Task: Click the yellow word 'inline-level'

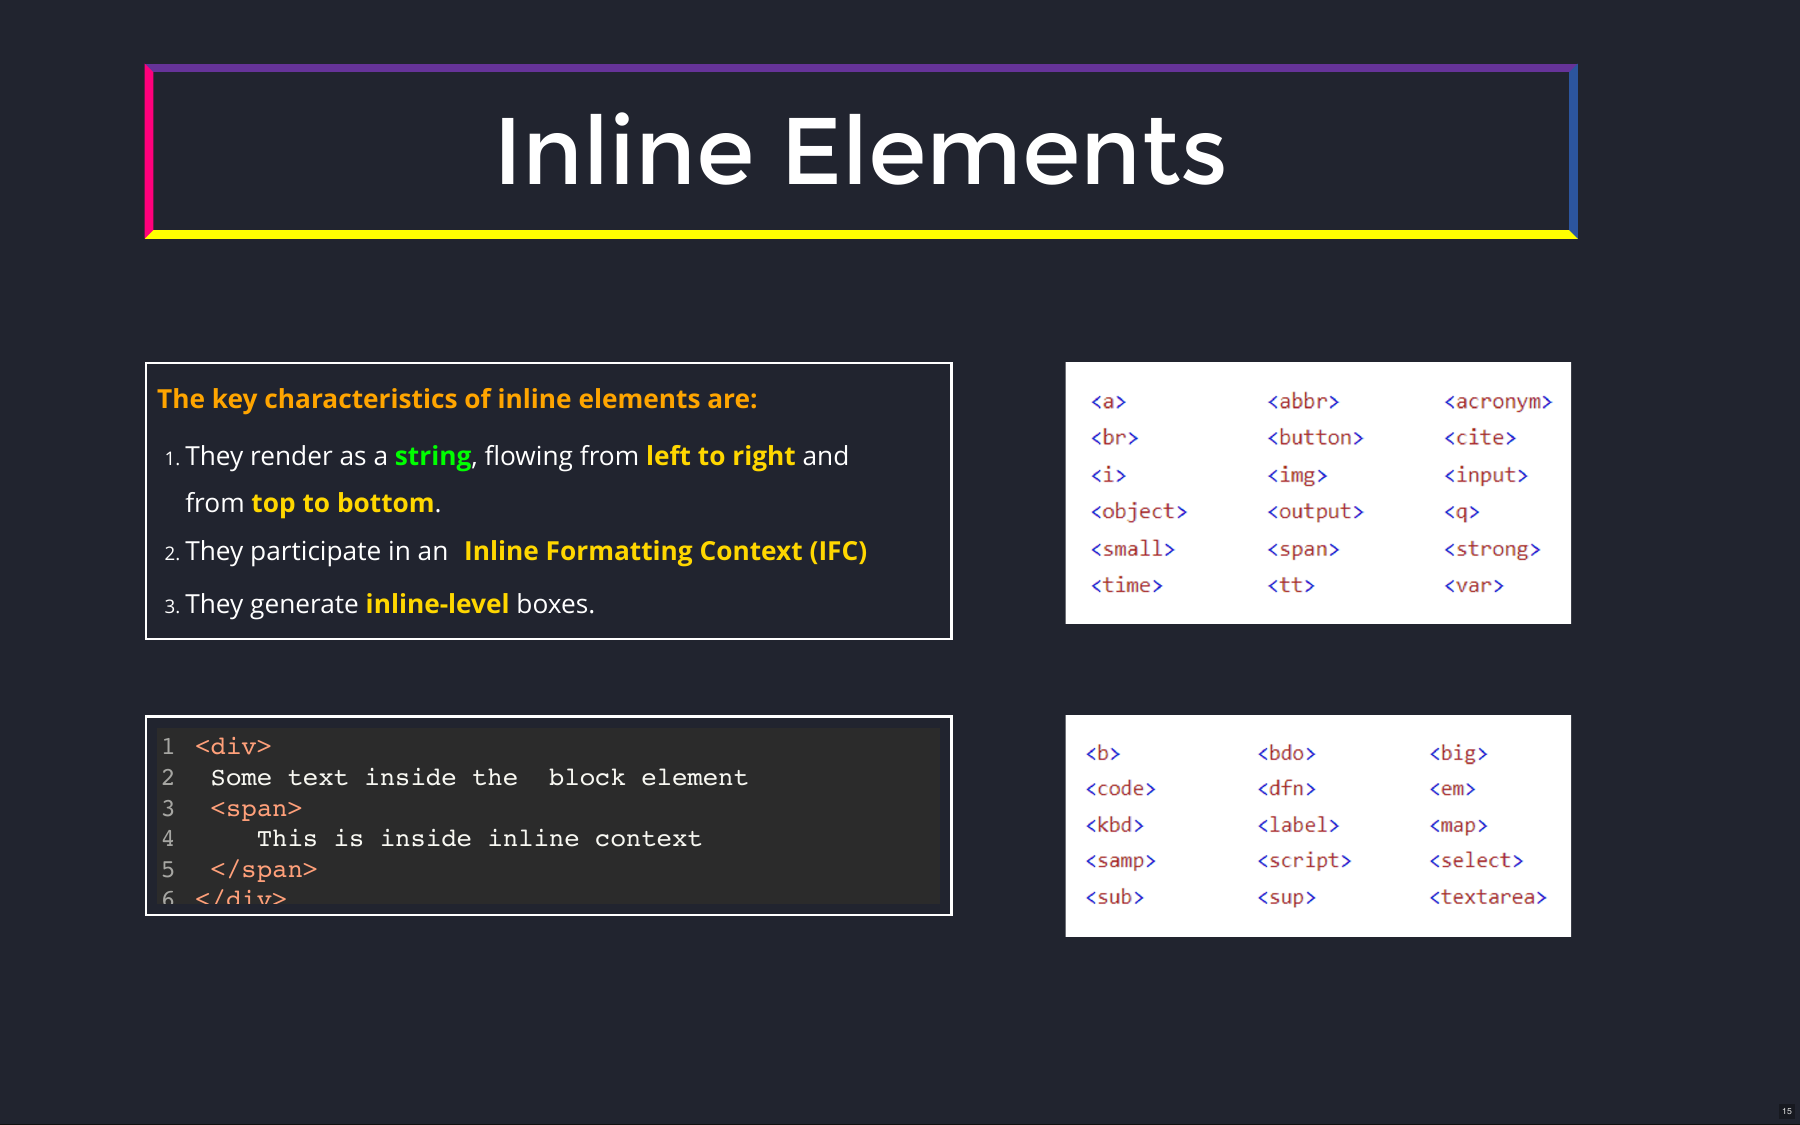Action: (x=437, y=604)
